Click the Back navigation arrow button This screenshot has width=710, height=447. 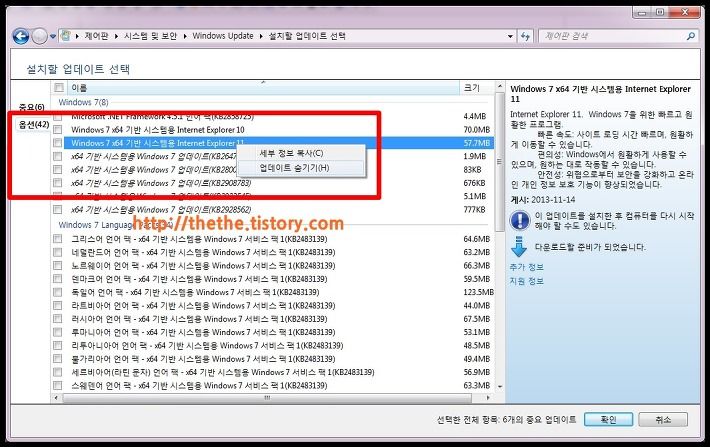tap(21, 36)
